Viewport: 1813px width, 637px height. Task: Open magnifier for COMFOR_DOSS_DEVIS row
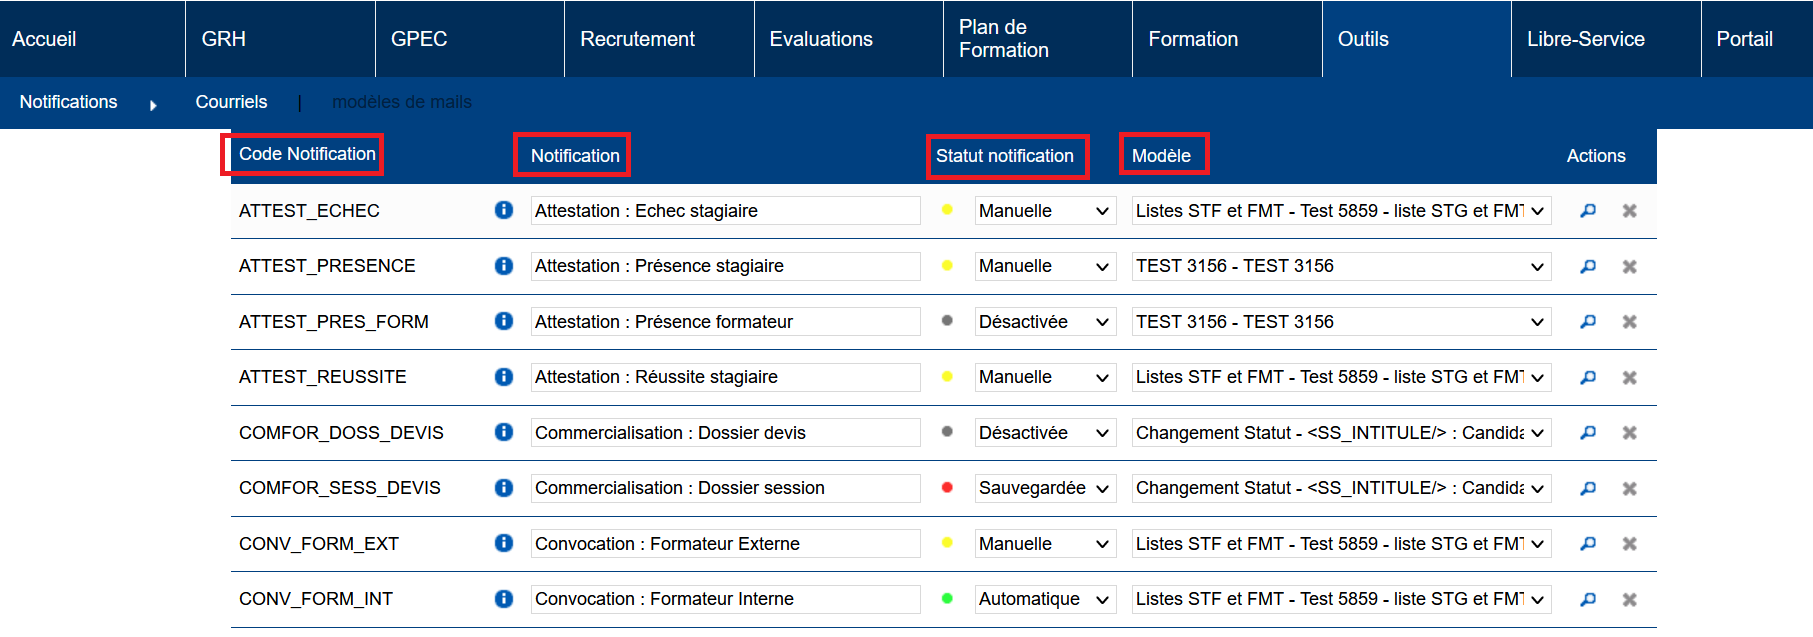(1588, 432)
